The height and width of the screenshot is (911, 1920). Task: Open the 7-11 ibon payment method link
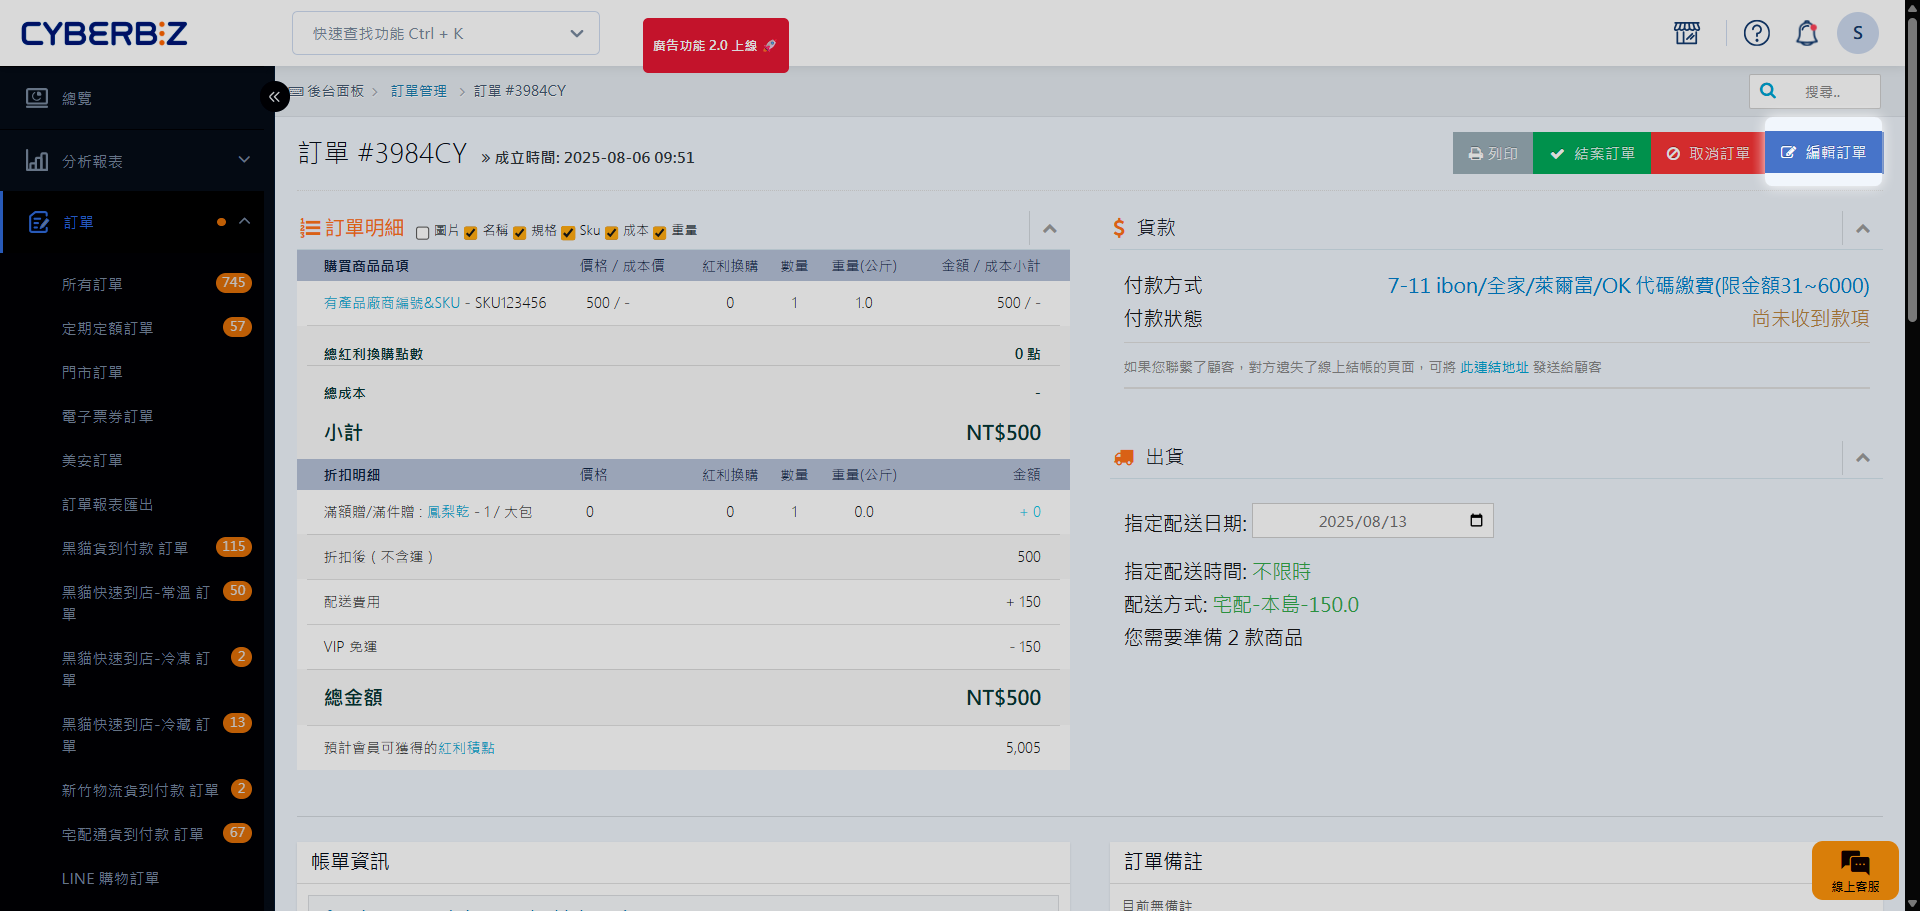click(1628, 286)
